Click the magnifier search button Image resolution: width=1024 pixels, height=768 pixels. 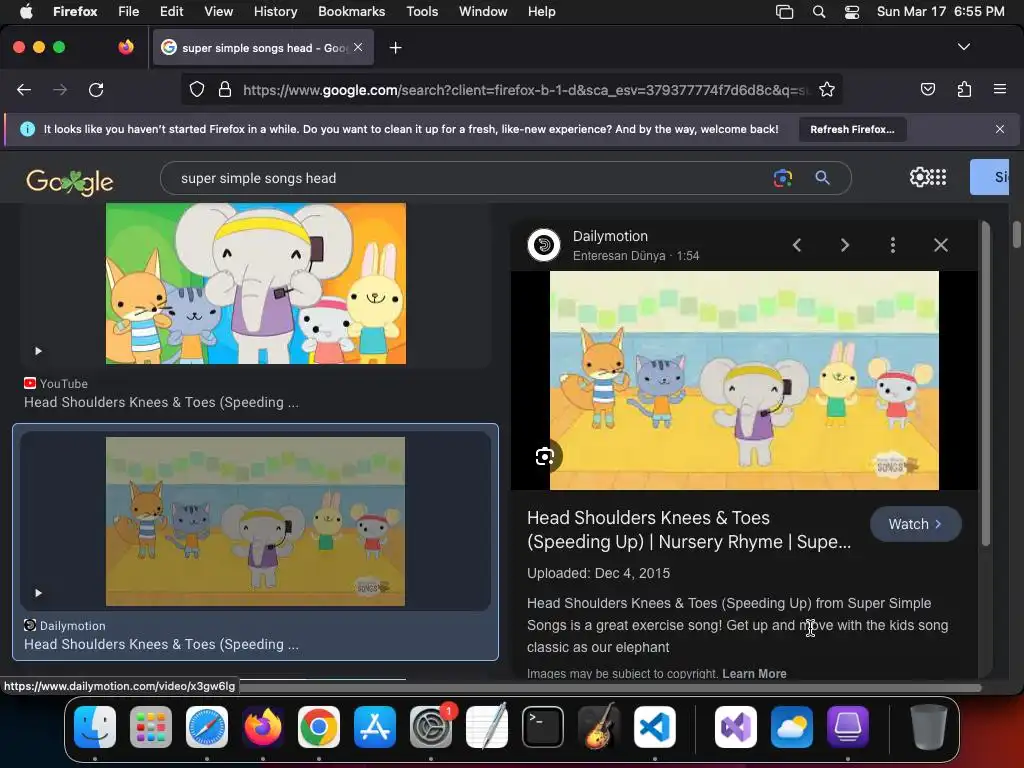coord(822,178)
